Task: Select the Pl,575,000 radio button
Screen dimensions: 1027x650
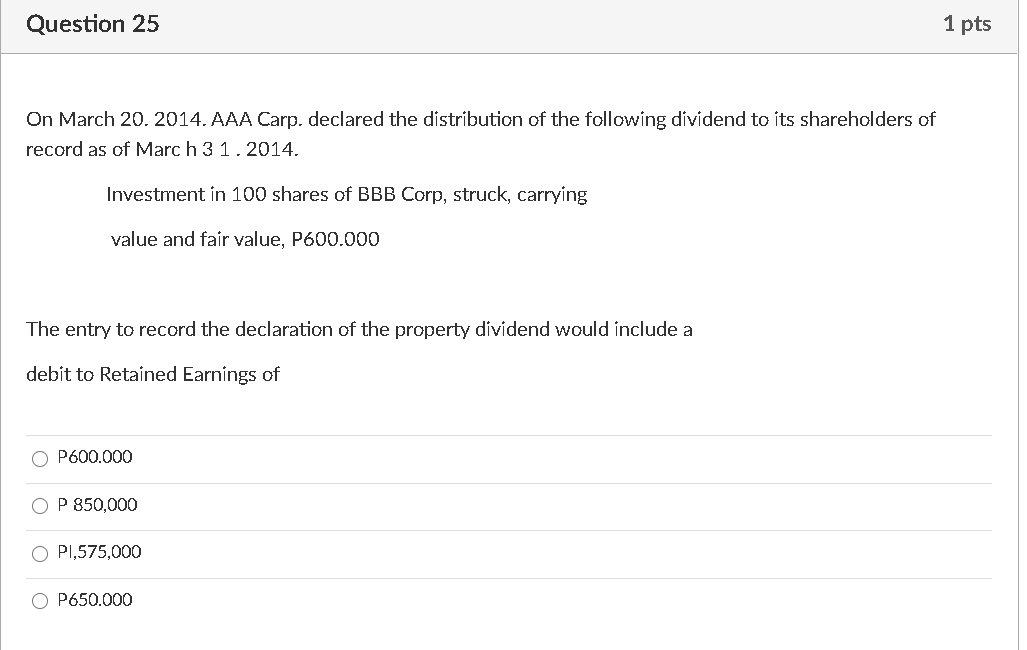Action: coord(40,553)
